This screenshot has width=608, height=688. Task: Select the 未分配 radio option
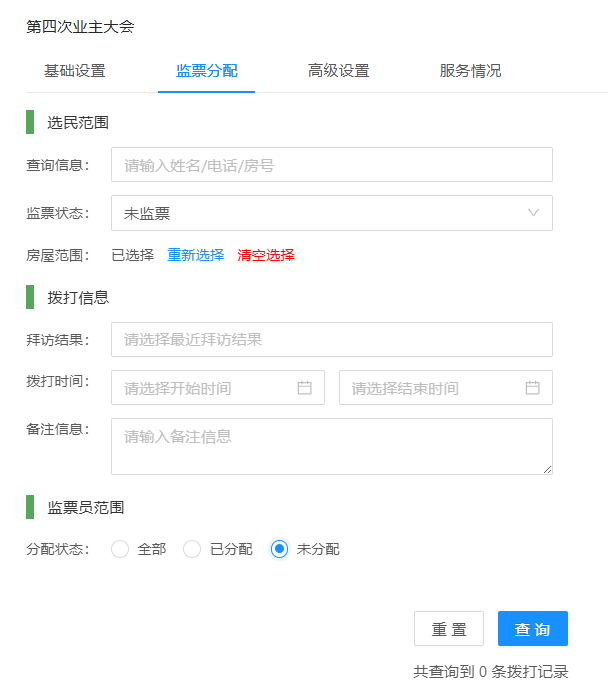point(280,549)
